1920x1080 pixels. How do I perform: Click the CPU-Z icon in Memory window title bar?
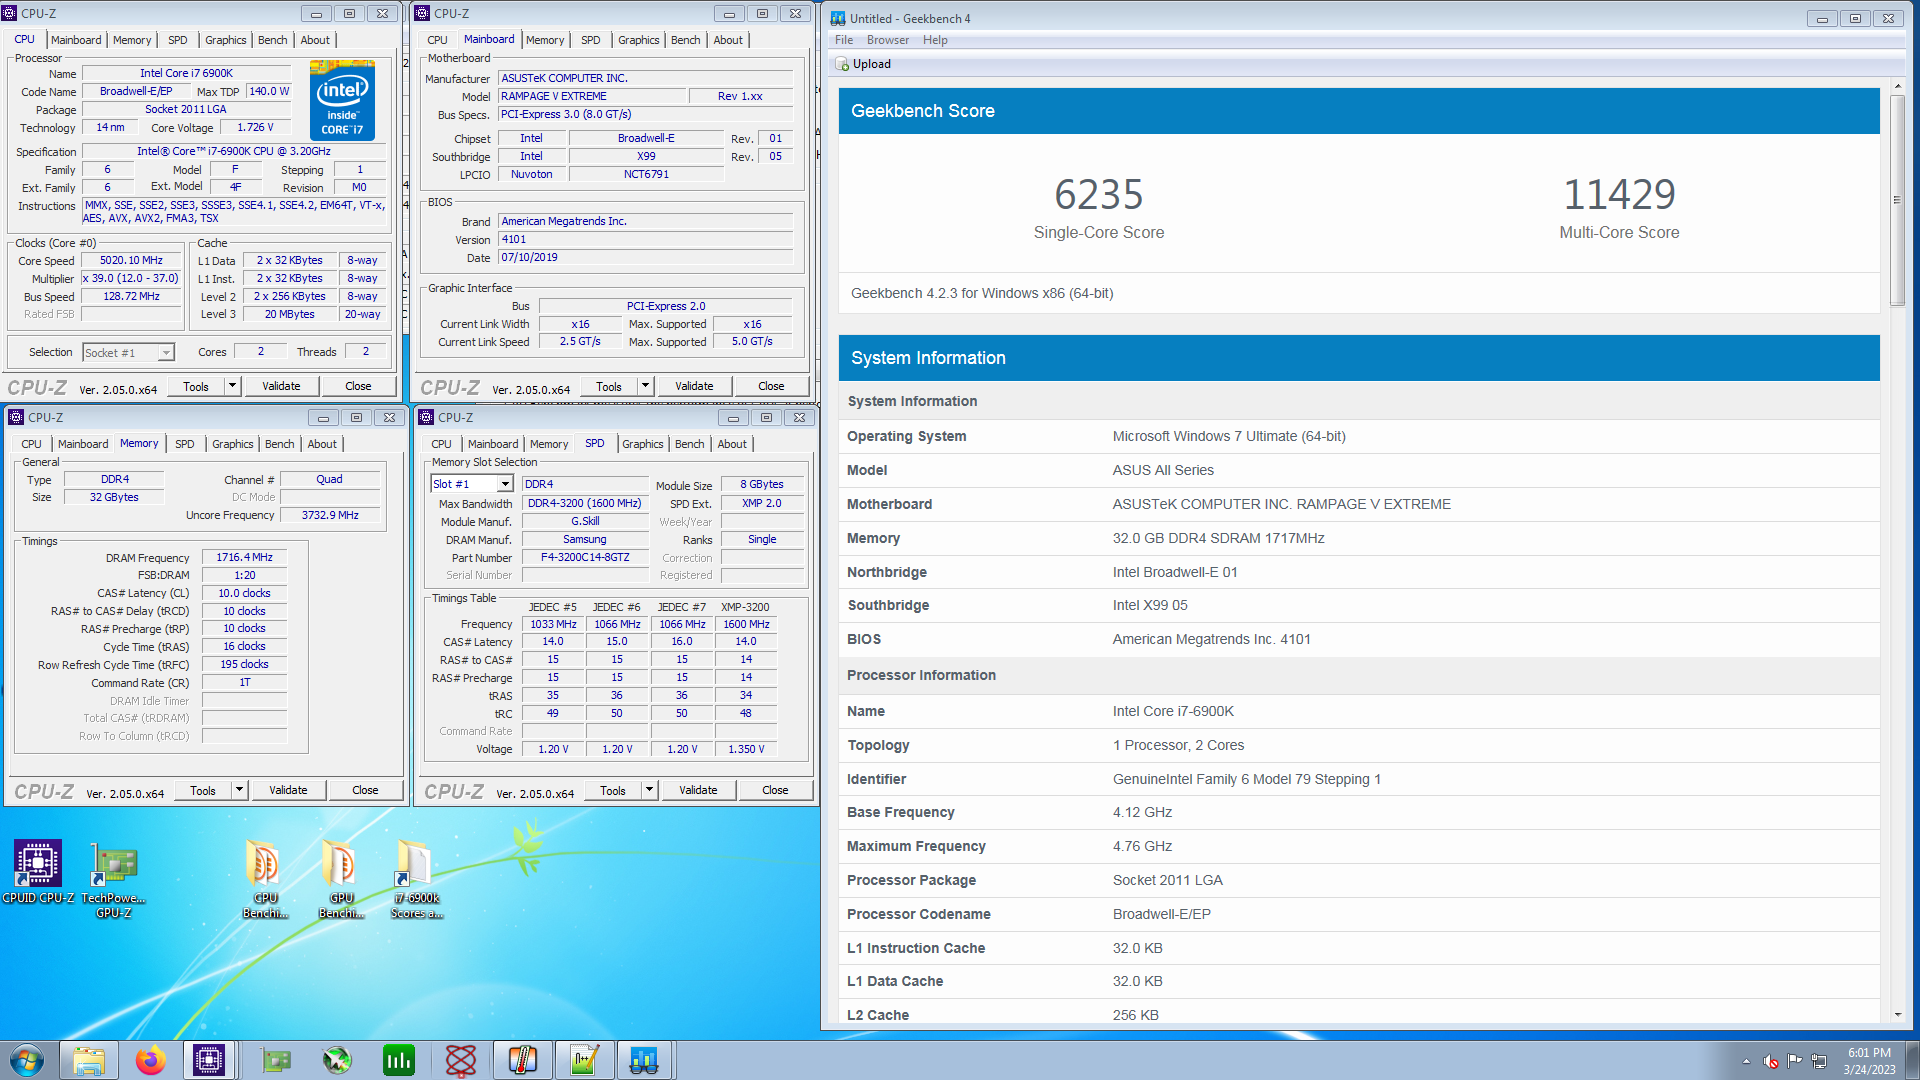(x=16, y=417)
